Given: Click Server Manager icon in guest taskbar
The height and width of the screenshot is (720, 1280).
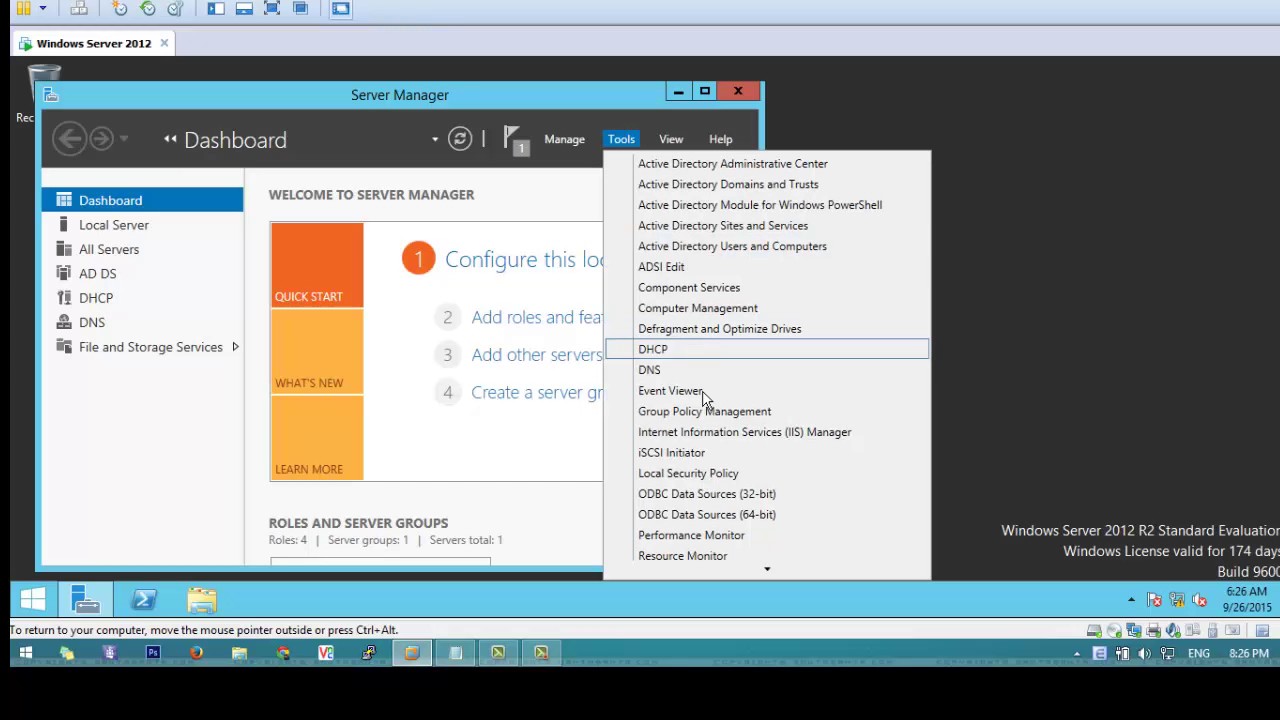Looking at the screenshot, I should (86, 600).
